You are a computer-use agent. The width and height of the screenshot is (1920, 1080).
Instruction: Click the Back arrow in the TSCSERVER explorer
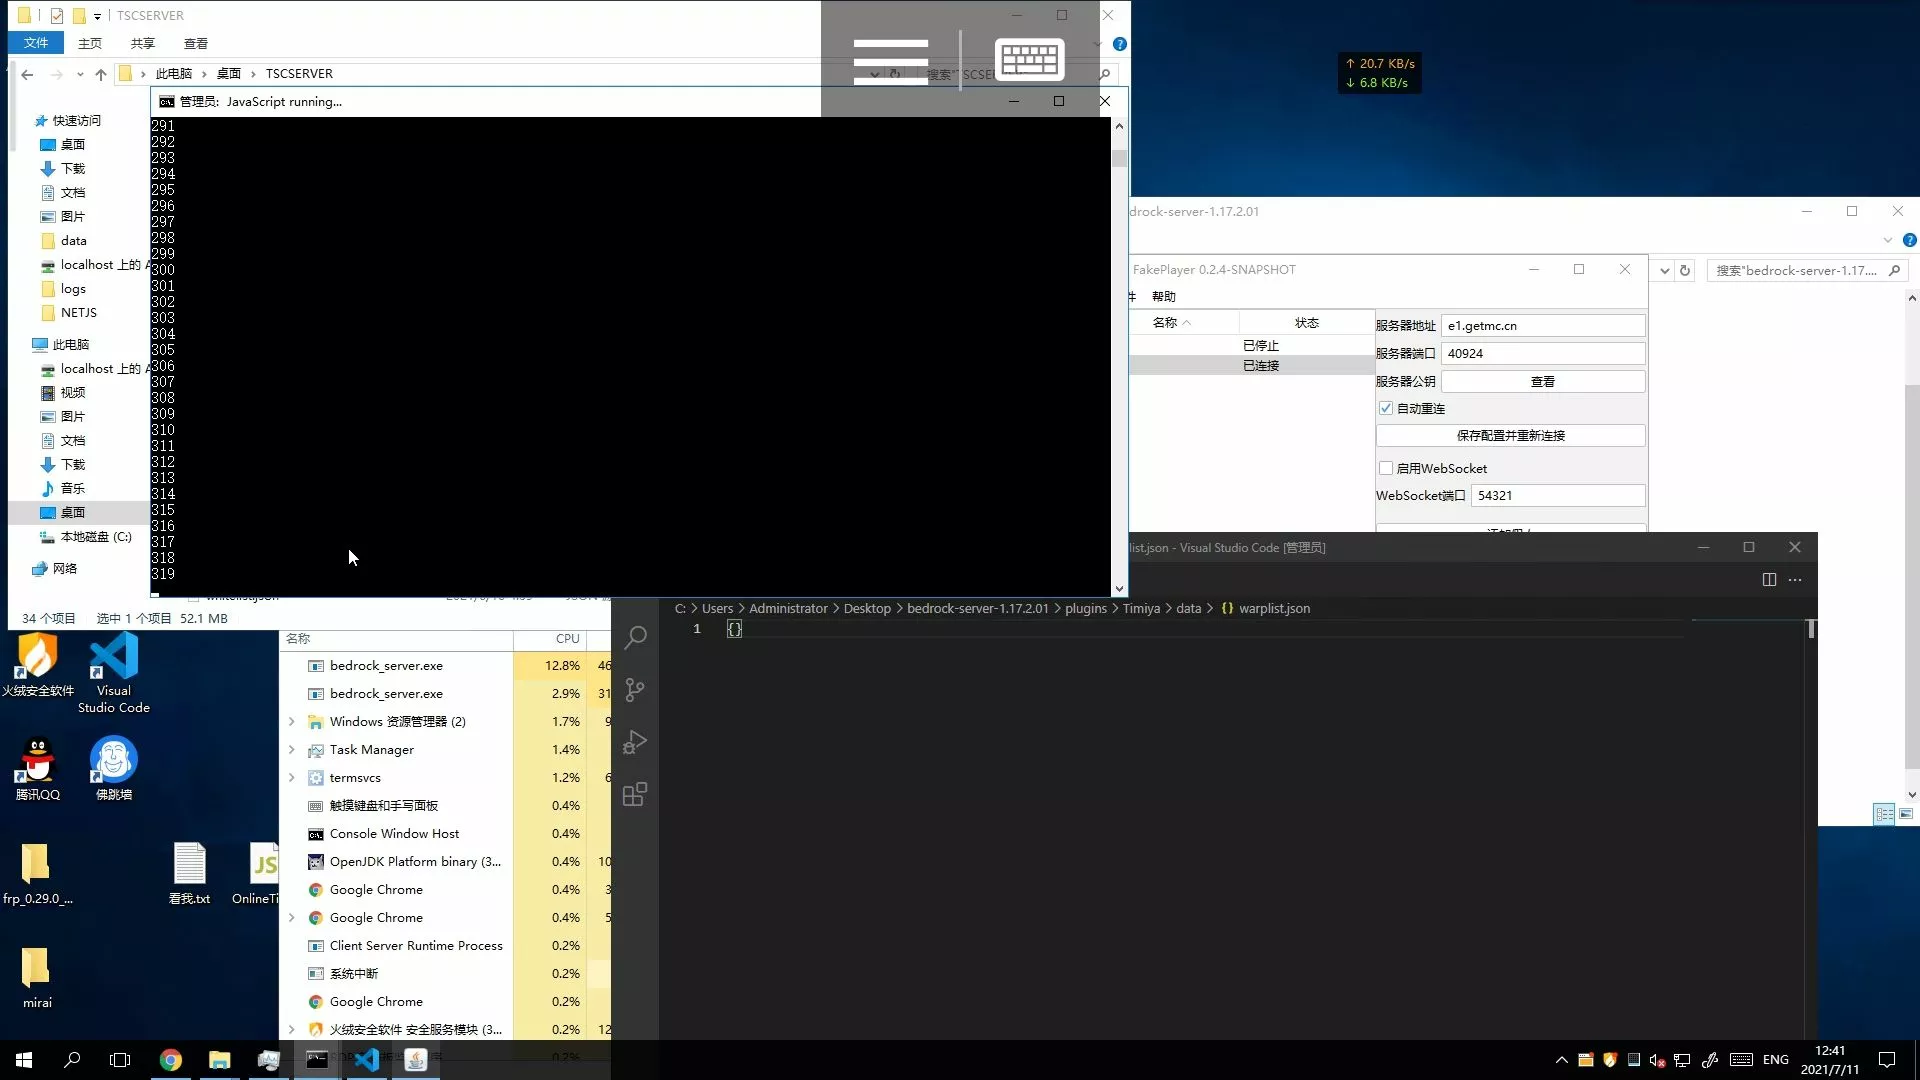click(x=27, y=74)
